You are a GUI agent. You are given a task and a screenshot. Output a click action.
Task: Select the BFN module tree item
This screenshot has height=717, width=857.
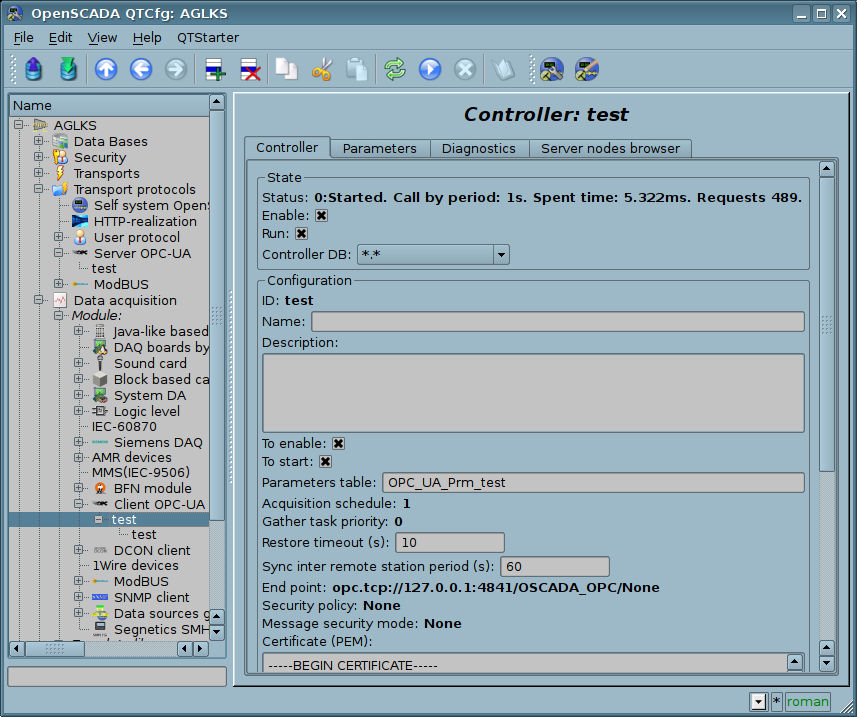[152, 488]
